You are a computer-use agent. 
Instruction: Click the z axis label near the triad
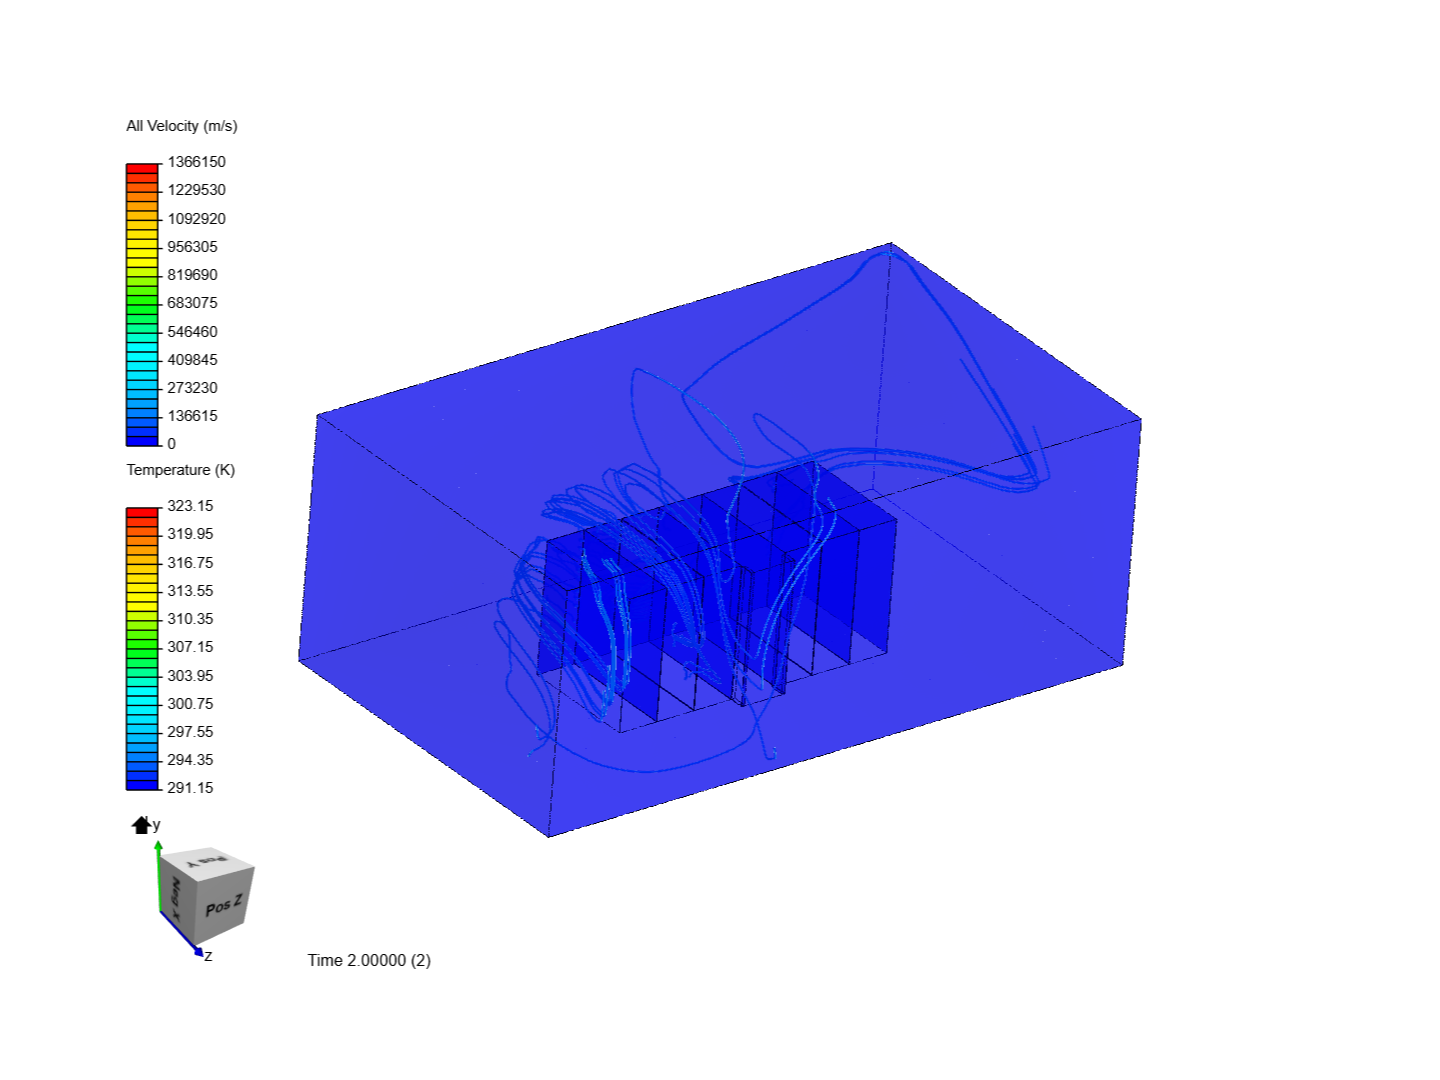pos(208,956)
